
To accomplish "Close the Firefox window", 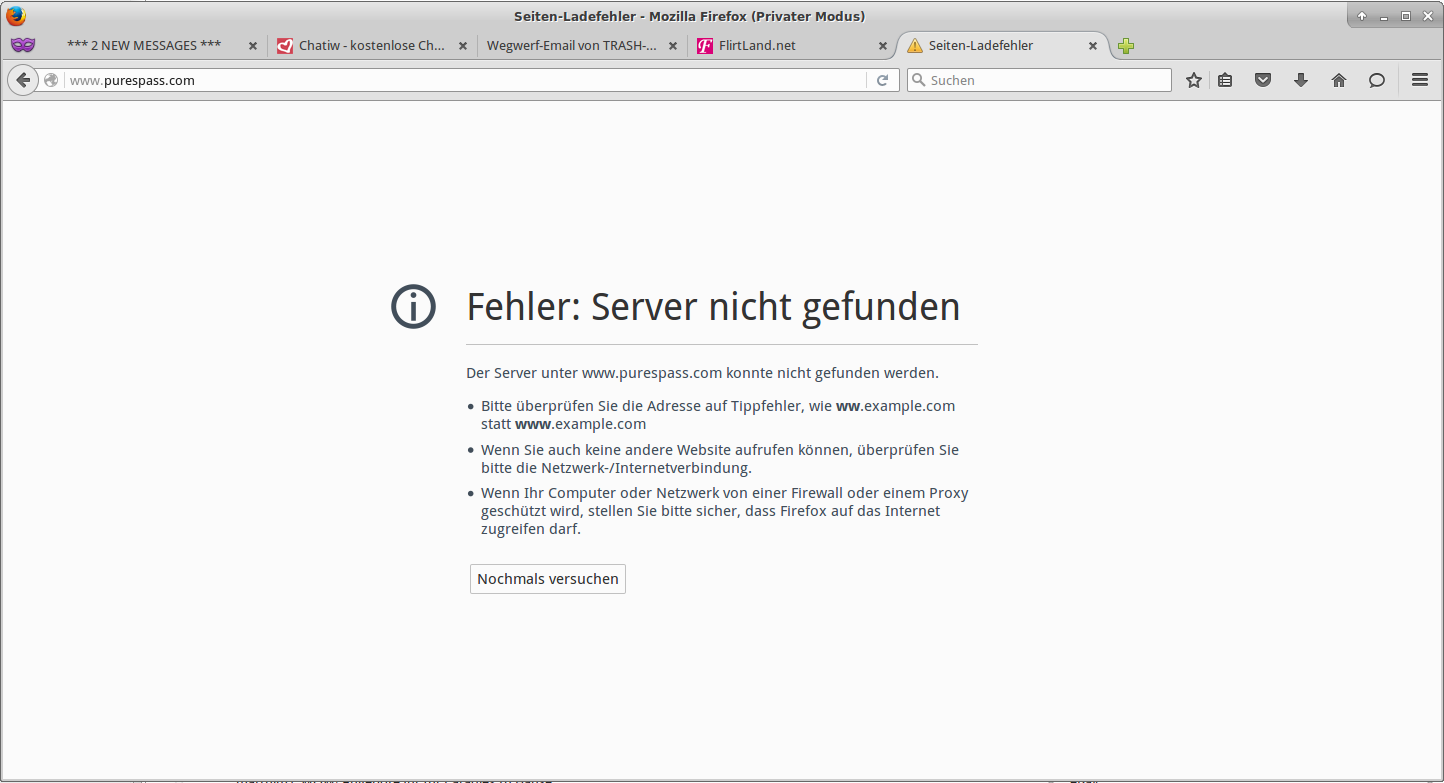I will point(1427,16).
